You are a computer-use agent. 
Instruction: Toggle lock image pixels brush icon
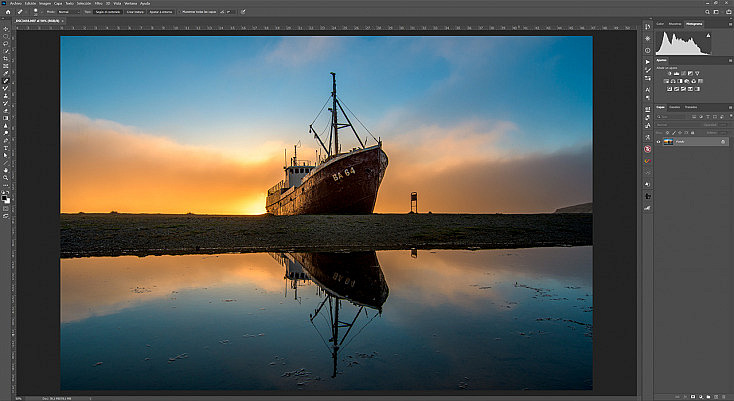coord(674,133)
